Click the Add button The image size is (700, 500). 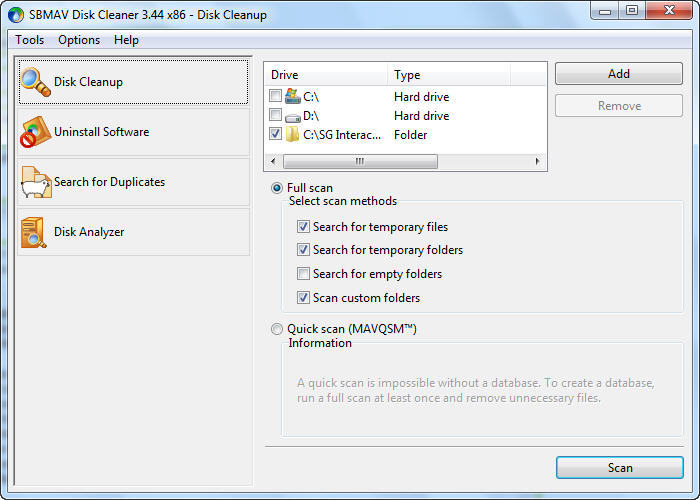click(619, 74)
